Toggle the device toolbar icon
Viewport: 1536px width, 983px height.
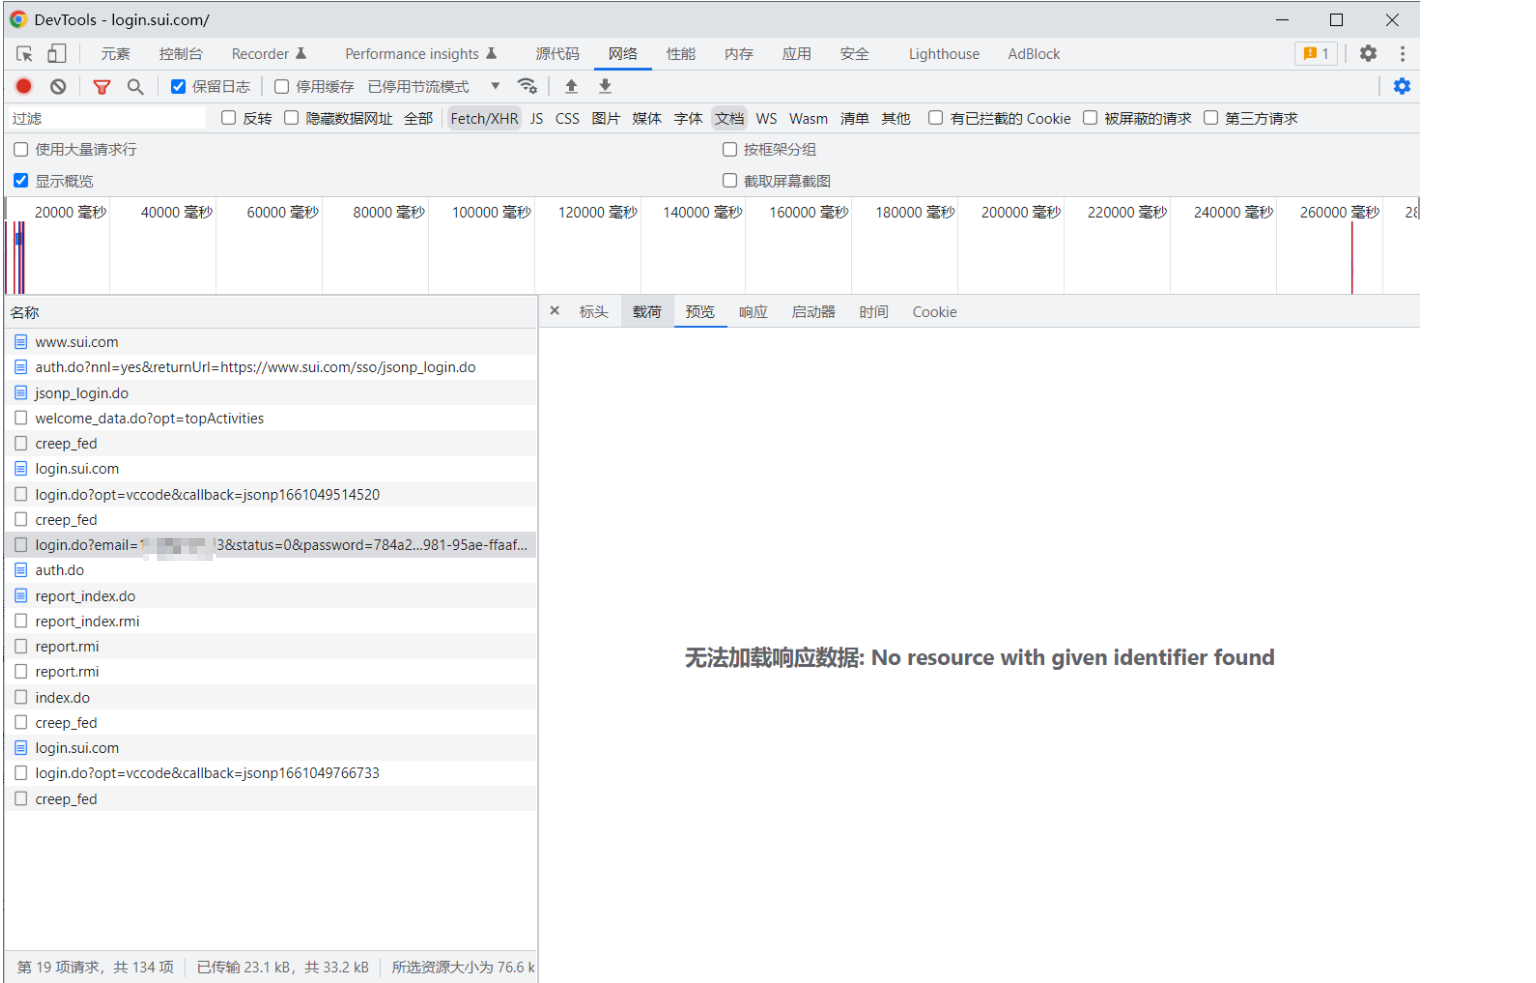(x=57, y=54)
